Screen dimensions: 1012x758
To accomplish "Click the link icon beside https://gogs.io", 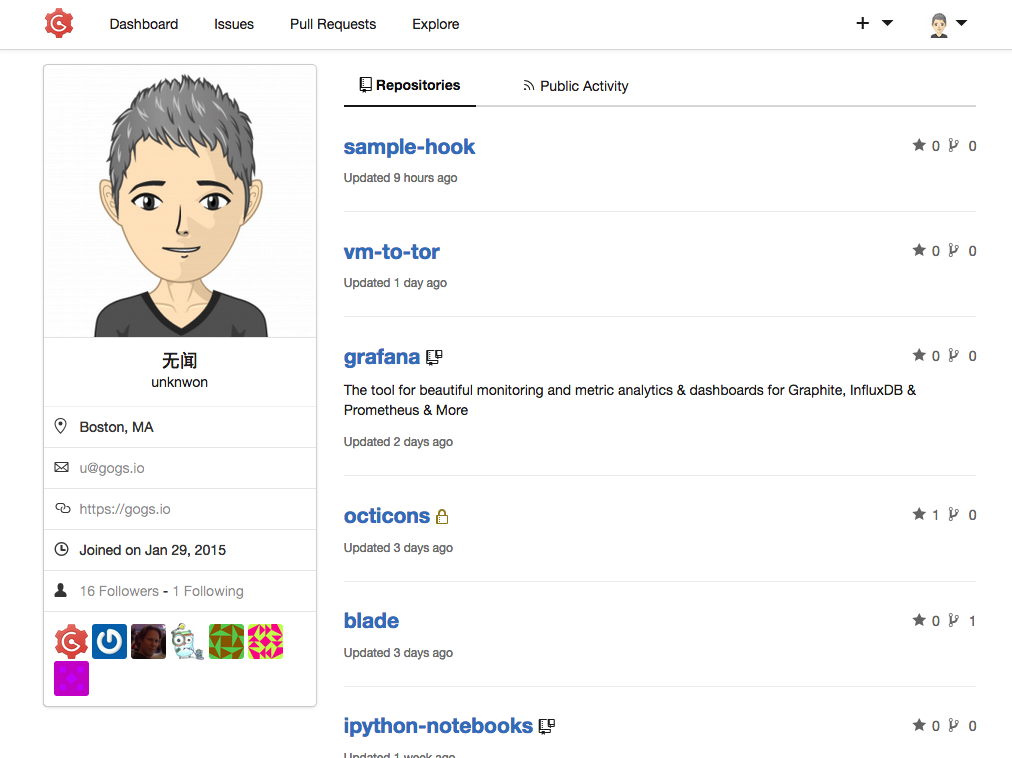I will (62, 508).
